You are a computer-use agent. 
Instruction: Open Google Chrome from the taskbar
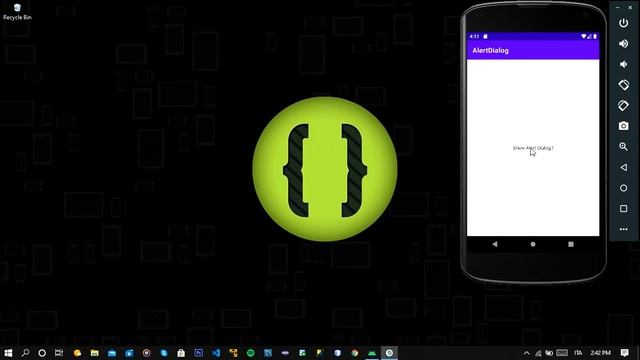pyautogui.click(x=355, y=353)
